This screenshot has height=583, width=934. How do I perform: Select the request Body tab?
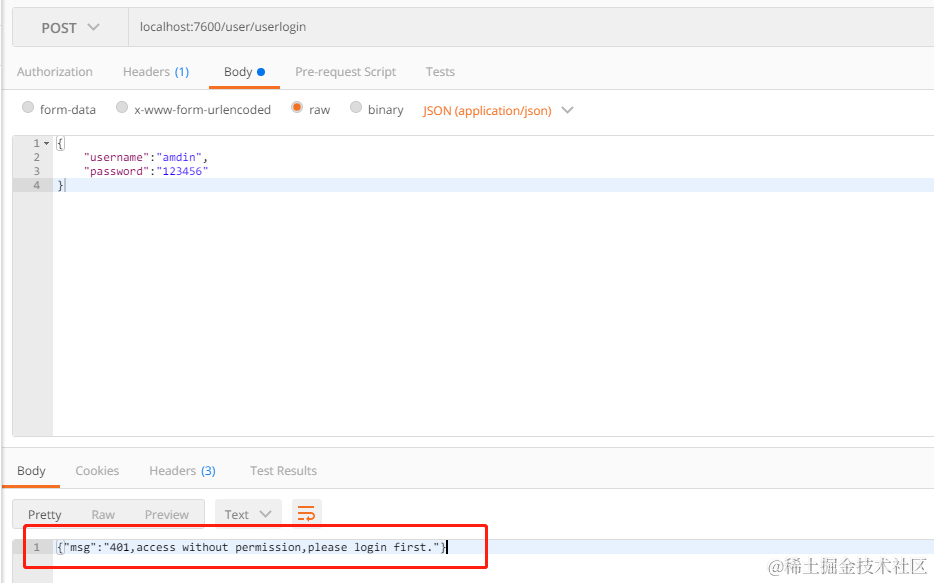pyautogui.click(x=244, y=72)
